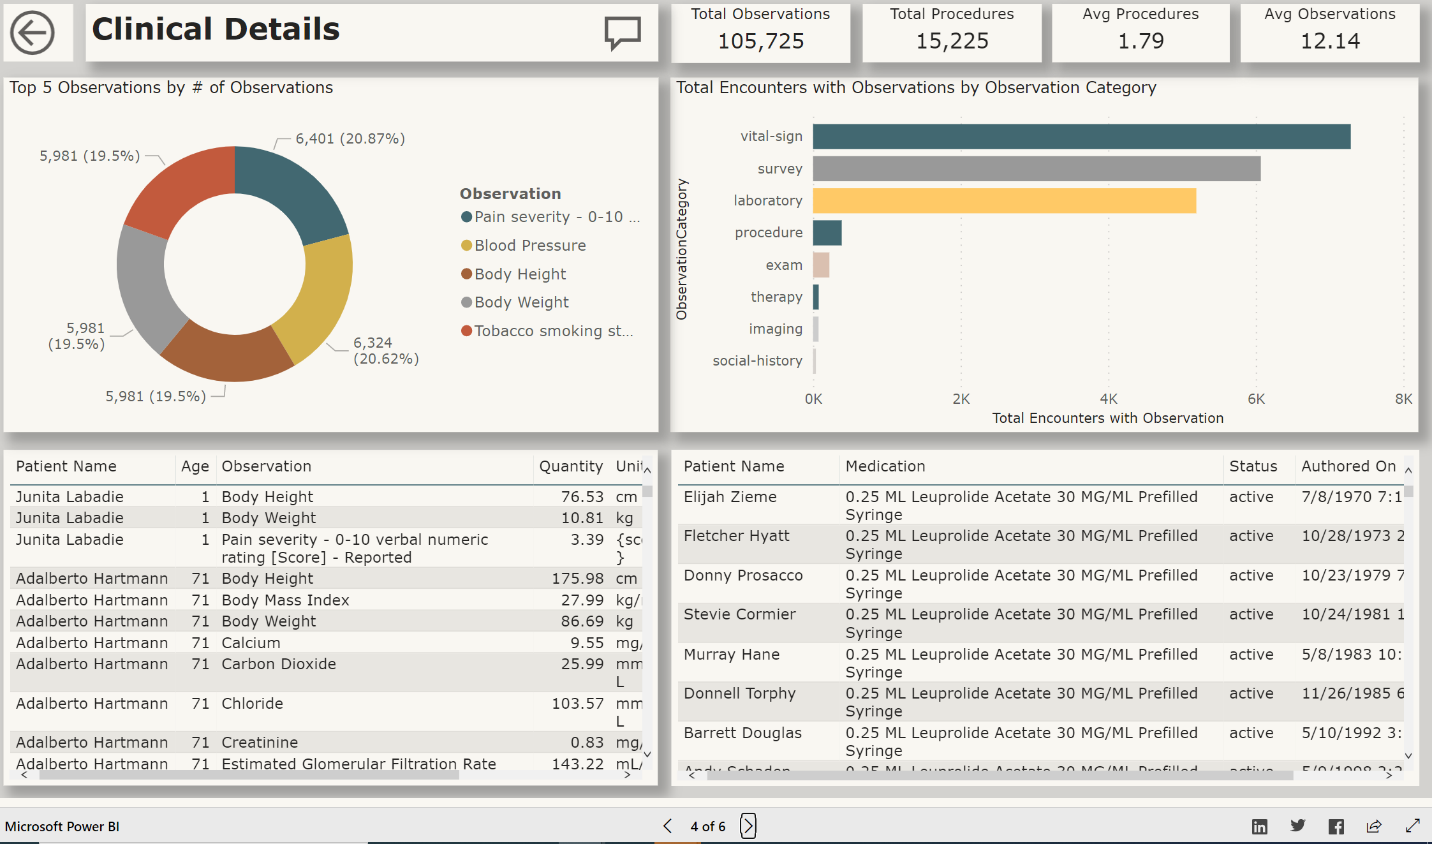This screenshot has height=844, width=1432.
Task: Click the Creatinine observation cell
Action: coord(259,743)
